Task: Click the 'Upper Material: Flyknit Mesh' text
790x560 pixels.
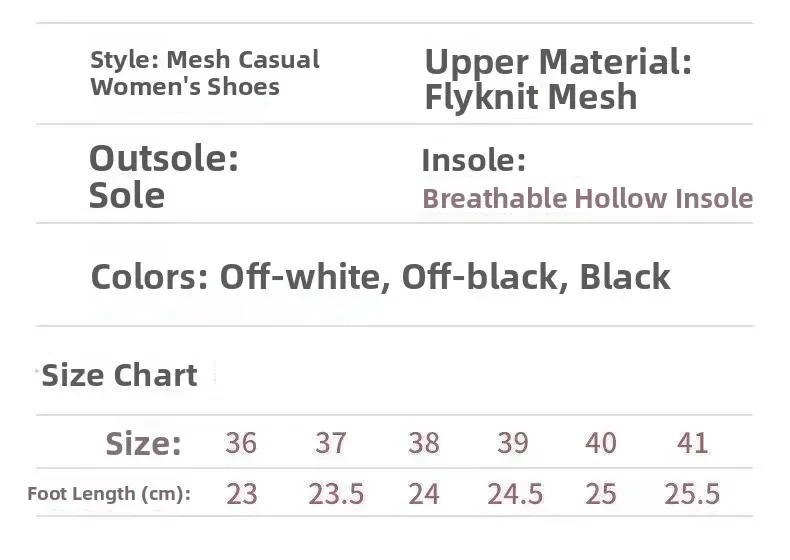Action: click(557, 79)
